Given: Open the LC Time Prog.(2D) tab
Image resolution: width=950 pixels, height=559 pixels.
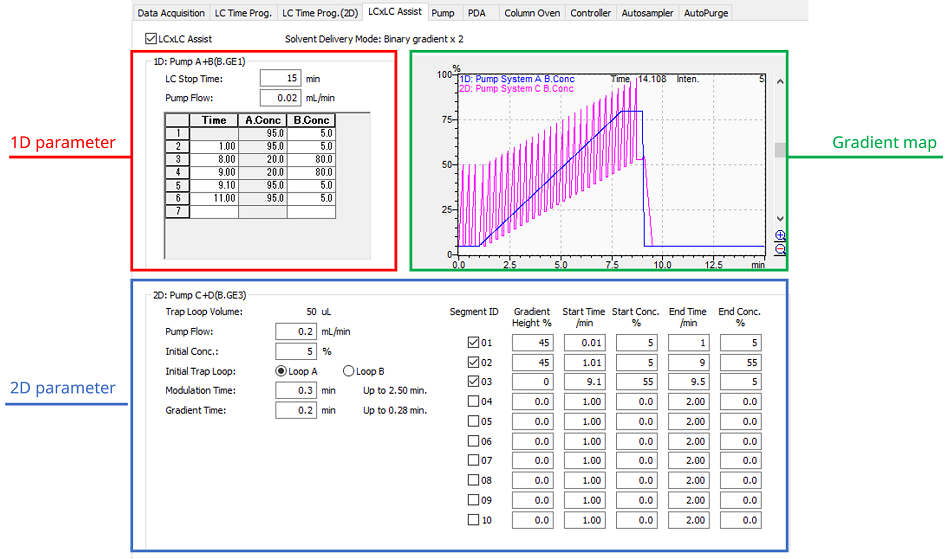Looking at the screenshot, I should [x=318, y=13].
